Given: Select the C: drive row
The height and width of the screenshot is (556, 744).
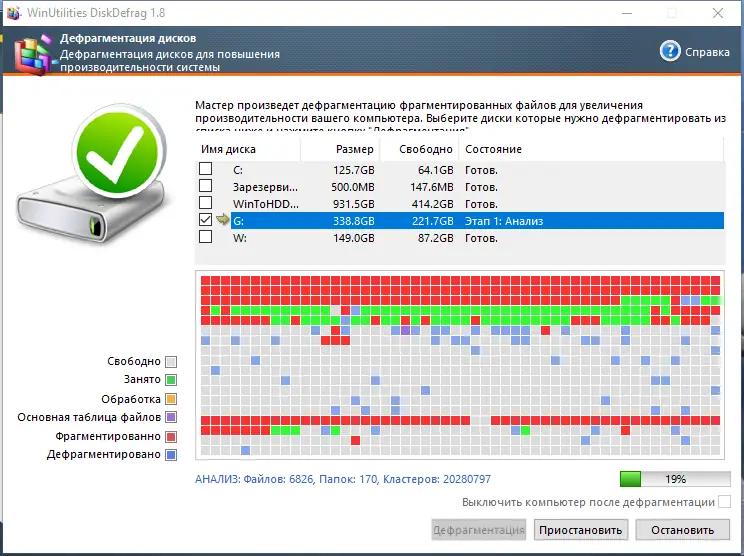Looking at the screenshot, I should coord(460,170).
